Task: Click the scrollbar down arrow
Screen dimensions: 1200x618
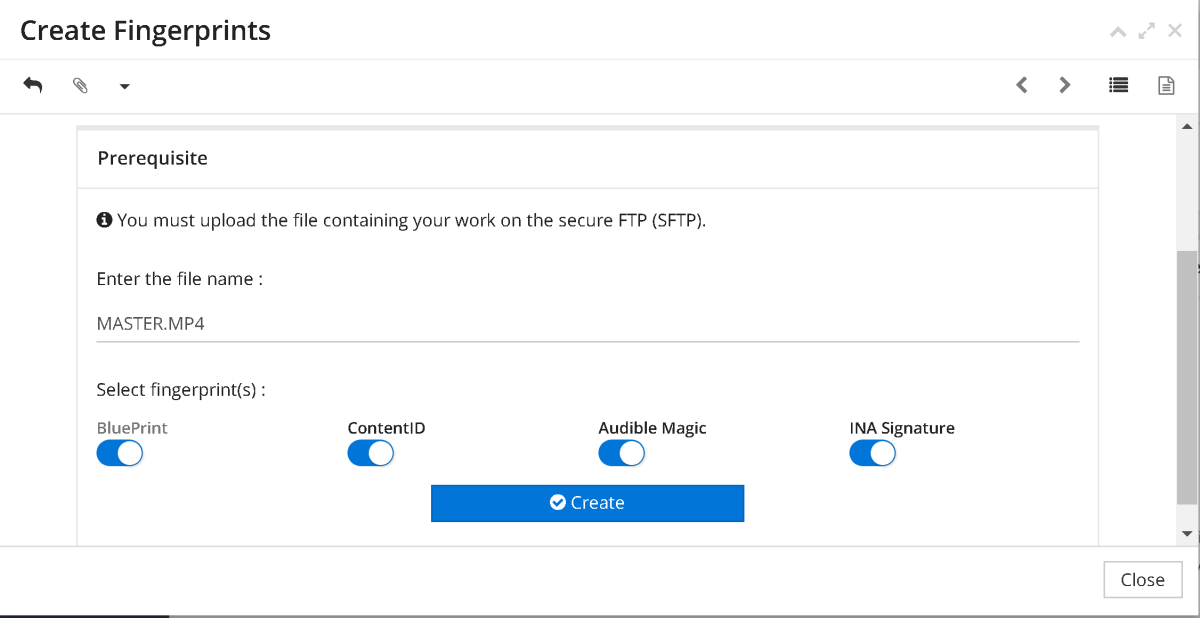Action: click(1187, 534)
